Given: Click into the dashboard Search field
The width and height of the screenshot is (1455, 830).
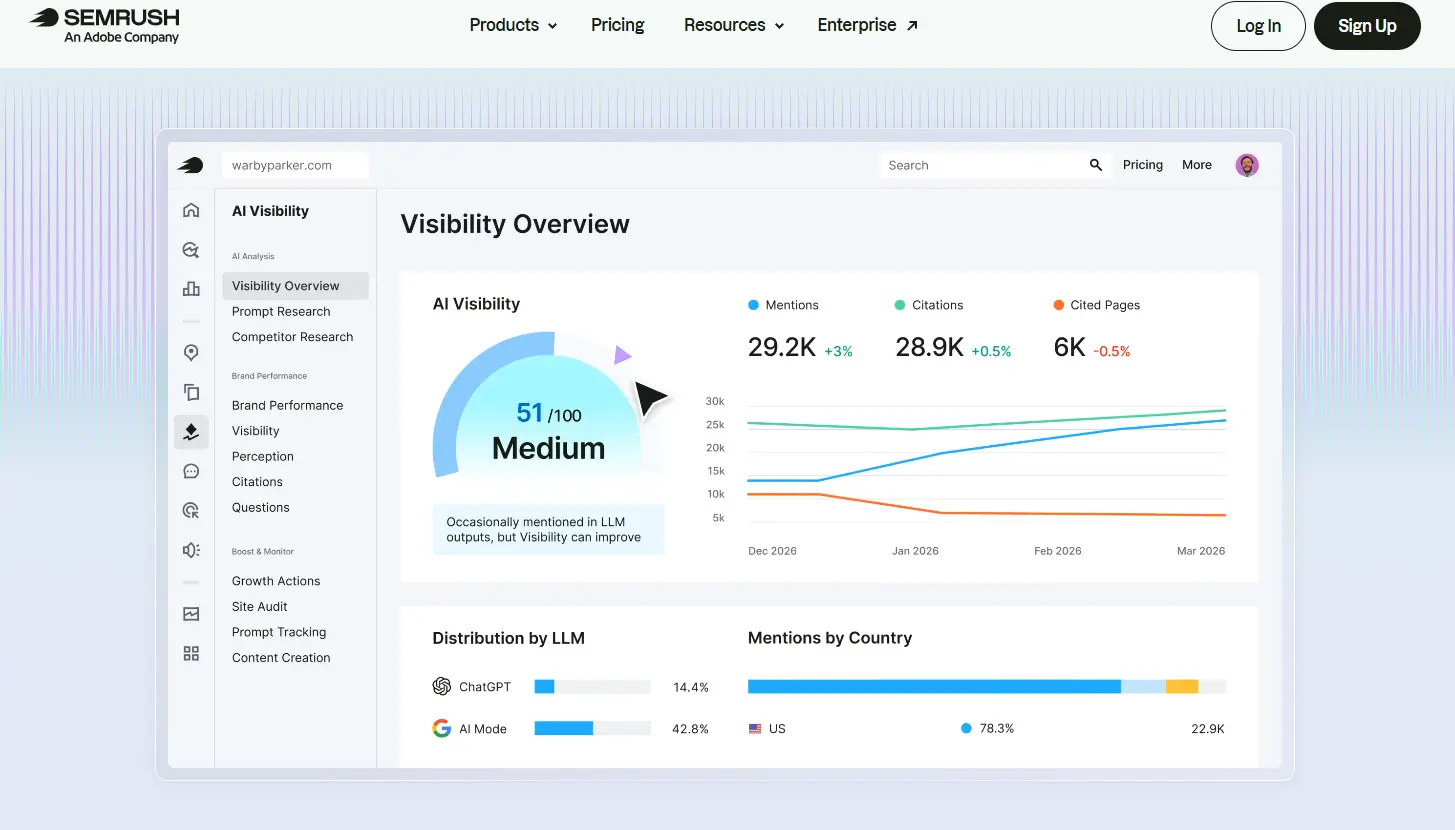Looking at the screenshot, I should point(995,165).
